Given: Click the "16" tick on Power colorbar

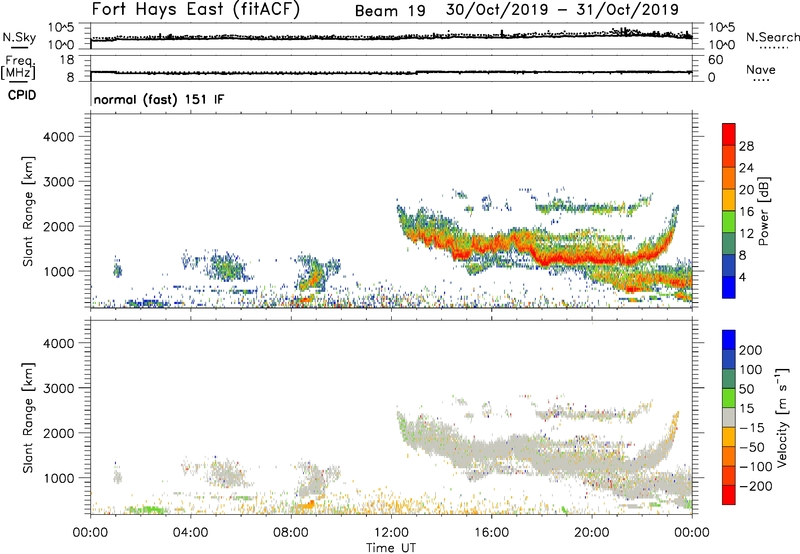Looking at the screenshot, I should pos(746,212).
